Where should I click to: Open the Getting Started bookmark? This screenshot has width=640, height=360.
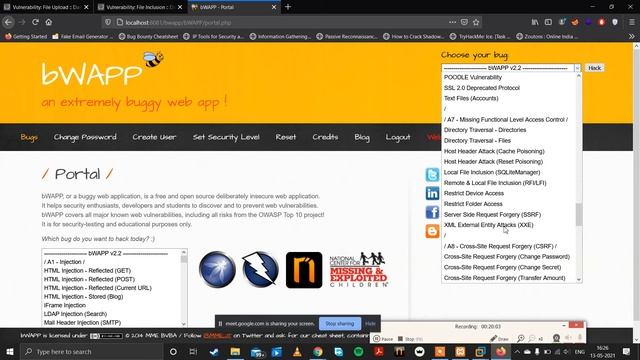pos(26,36)
